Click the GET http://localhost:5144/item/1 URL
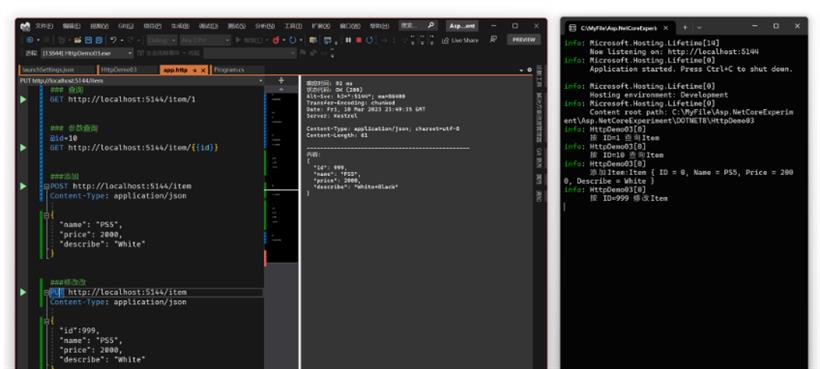820x369 pixels. [132, 99]
